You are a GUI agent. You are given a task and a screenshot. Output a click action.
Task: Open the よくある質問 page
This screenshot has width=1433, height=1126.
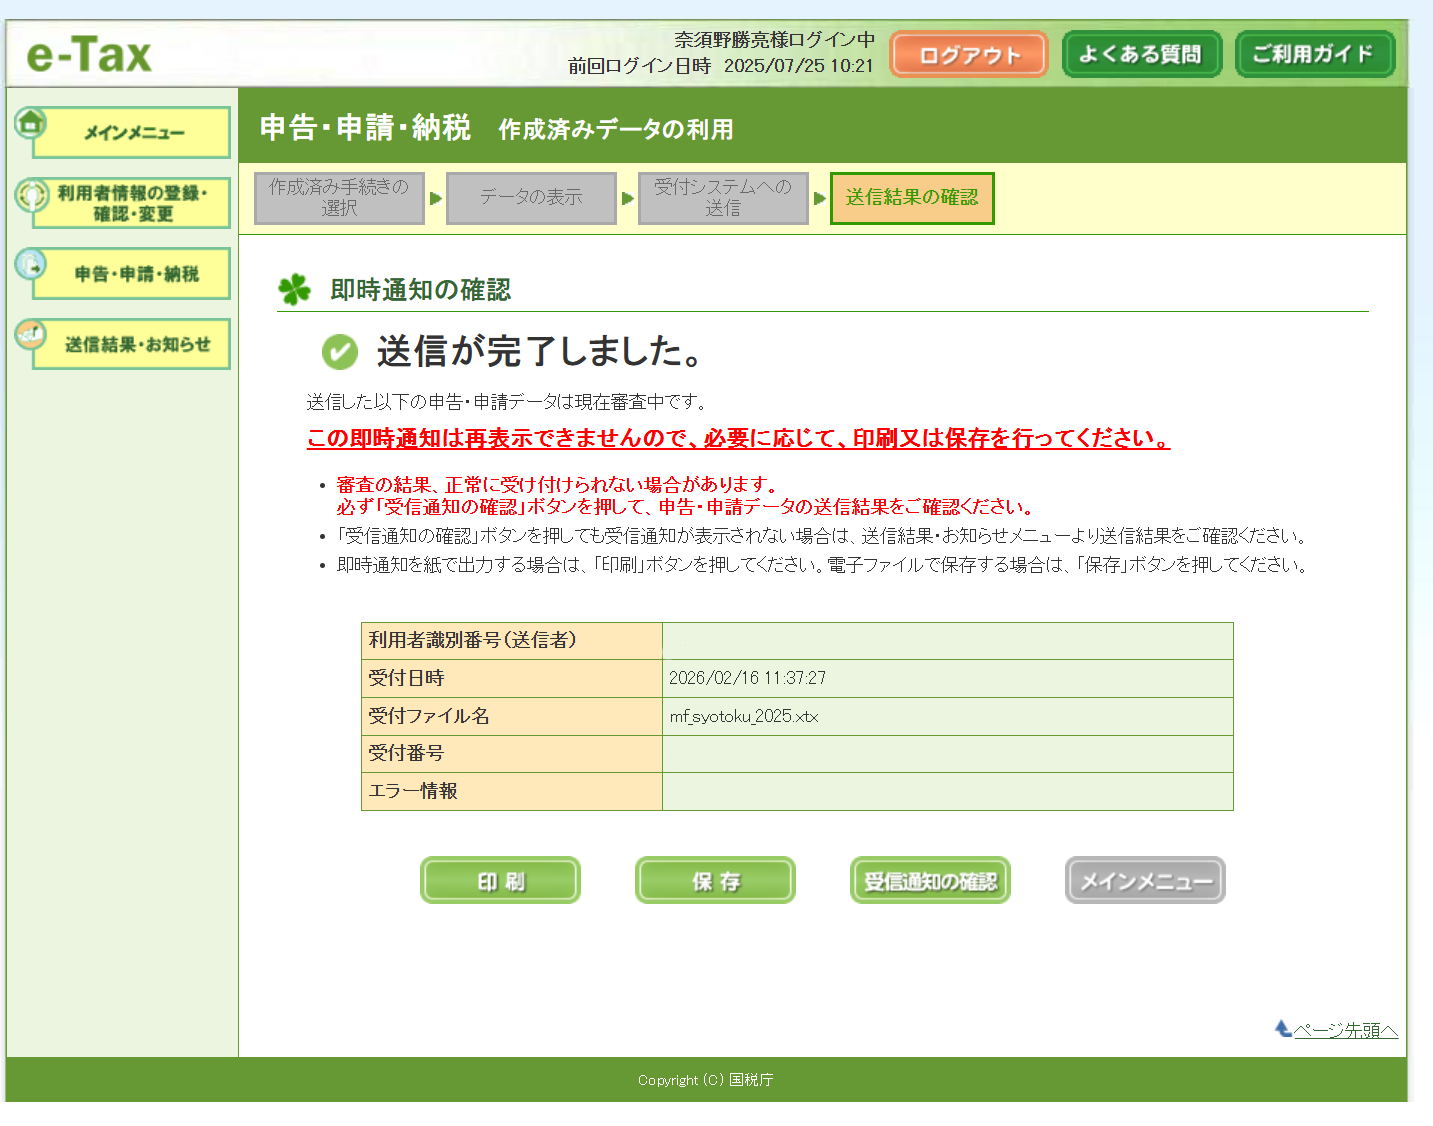click(1141, 54)
